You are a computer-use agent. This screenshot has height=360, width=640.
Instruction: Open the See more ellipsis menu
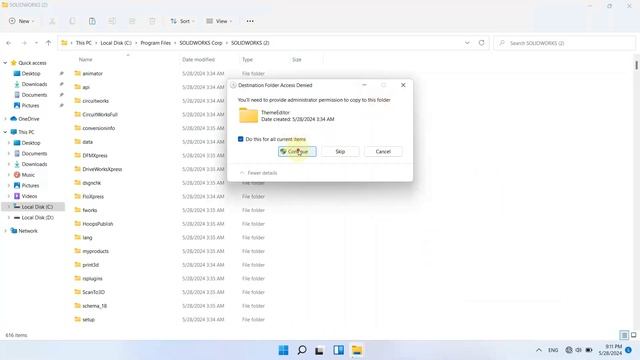tap(250, 21)
